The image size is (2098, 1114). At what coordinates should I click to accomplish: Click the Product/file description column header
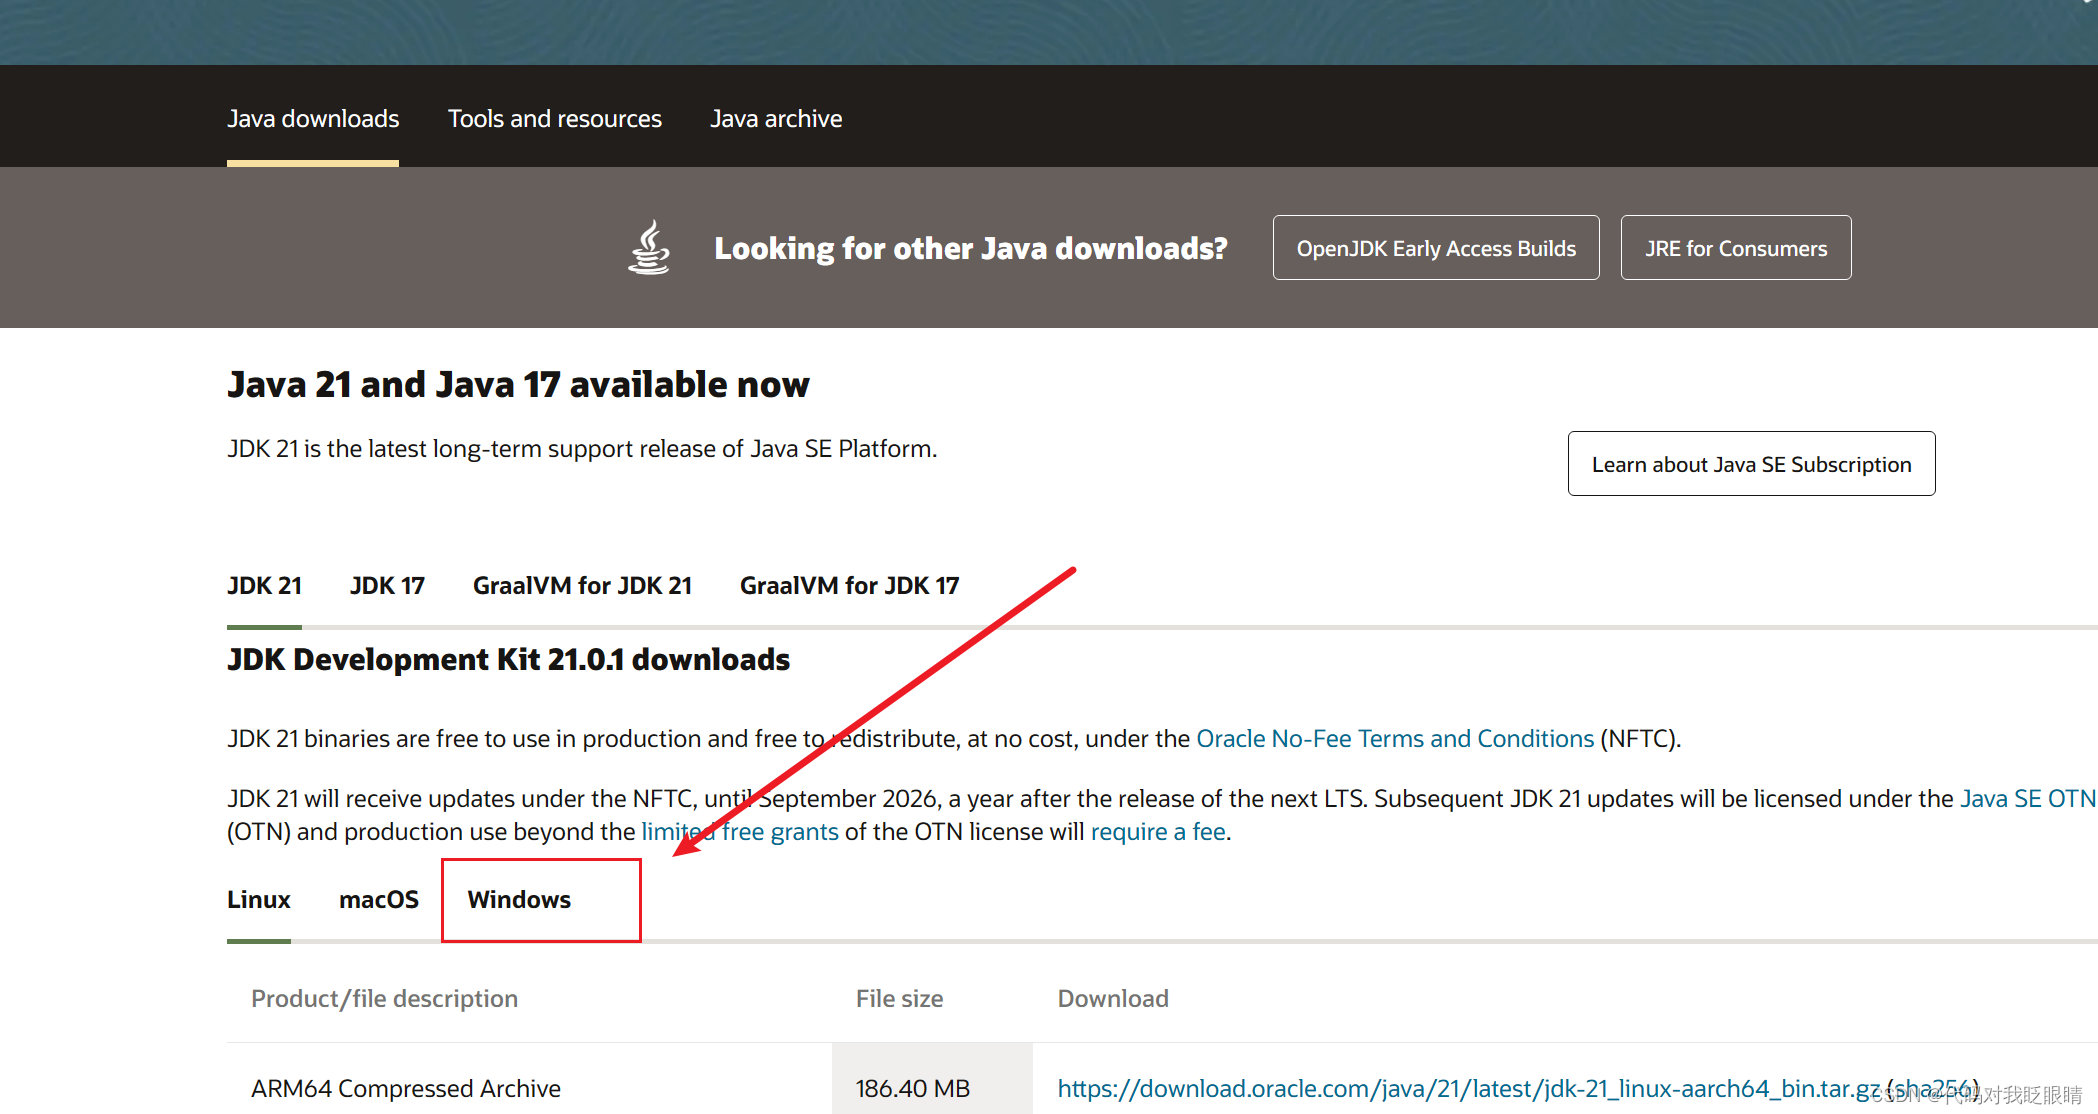(384, 998)
